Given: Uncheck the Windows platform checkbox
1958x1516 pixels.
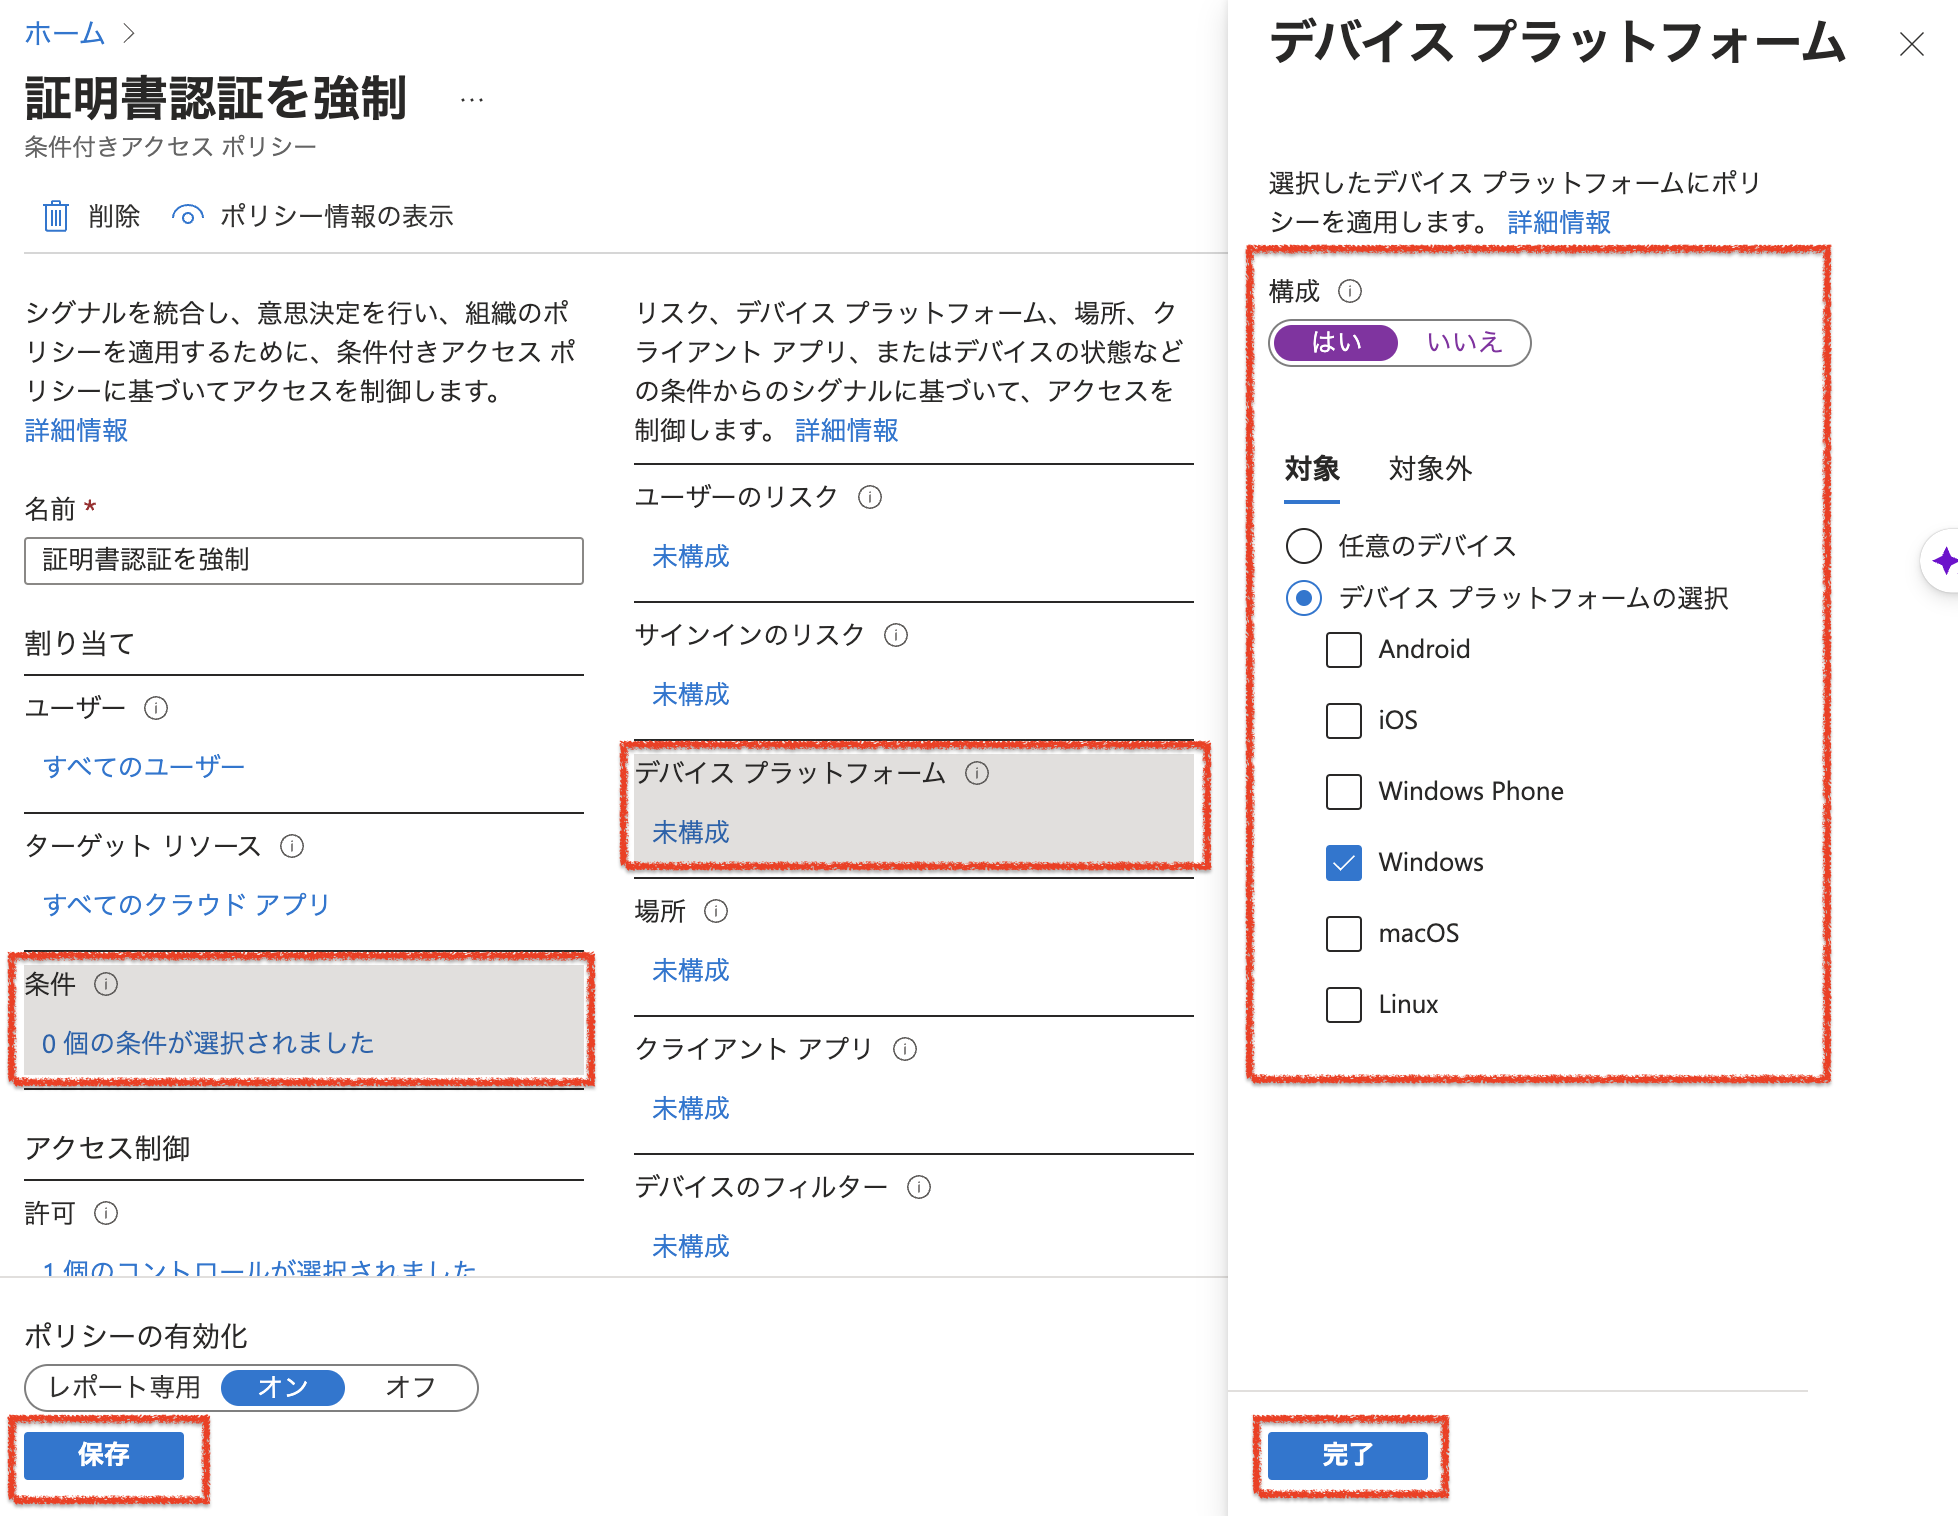Looking at the screenshot, I should click(1343, 863).
